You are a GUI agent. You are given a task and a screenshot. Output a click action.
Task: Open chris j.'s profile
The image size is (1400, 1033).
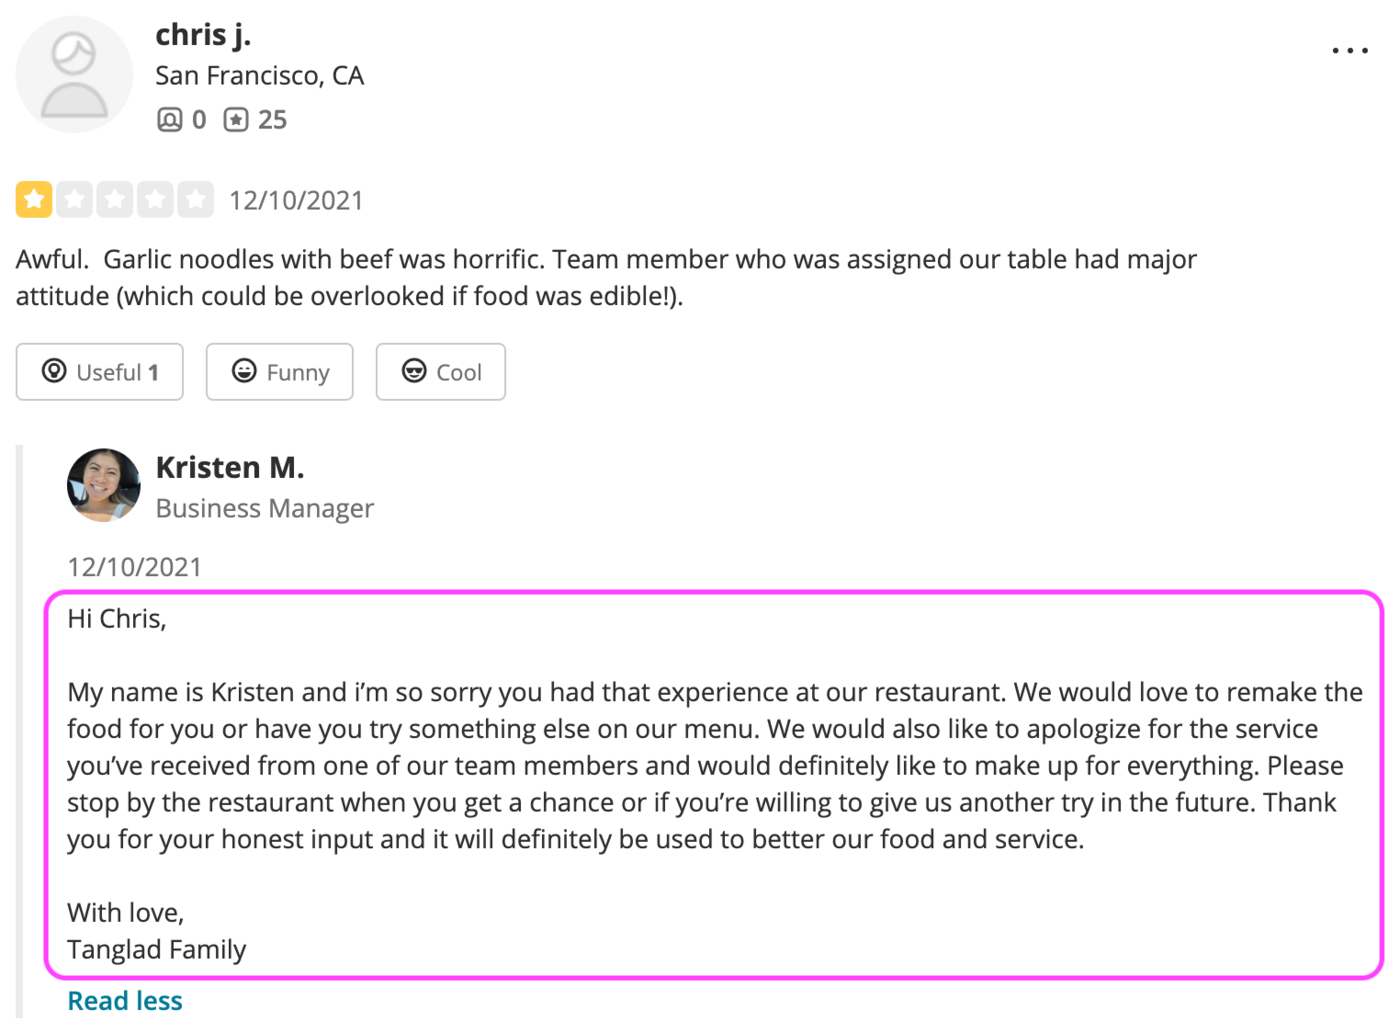pyautogui.click(x=204, y=33)
